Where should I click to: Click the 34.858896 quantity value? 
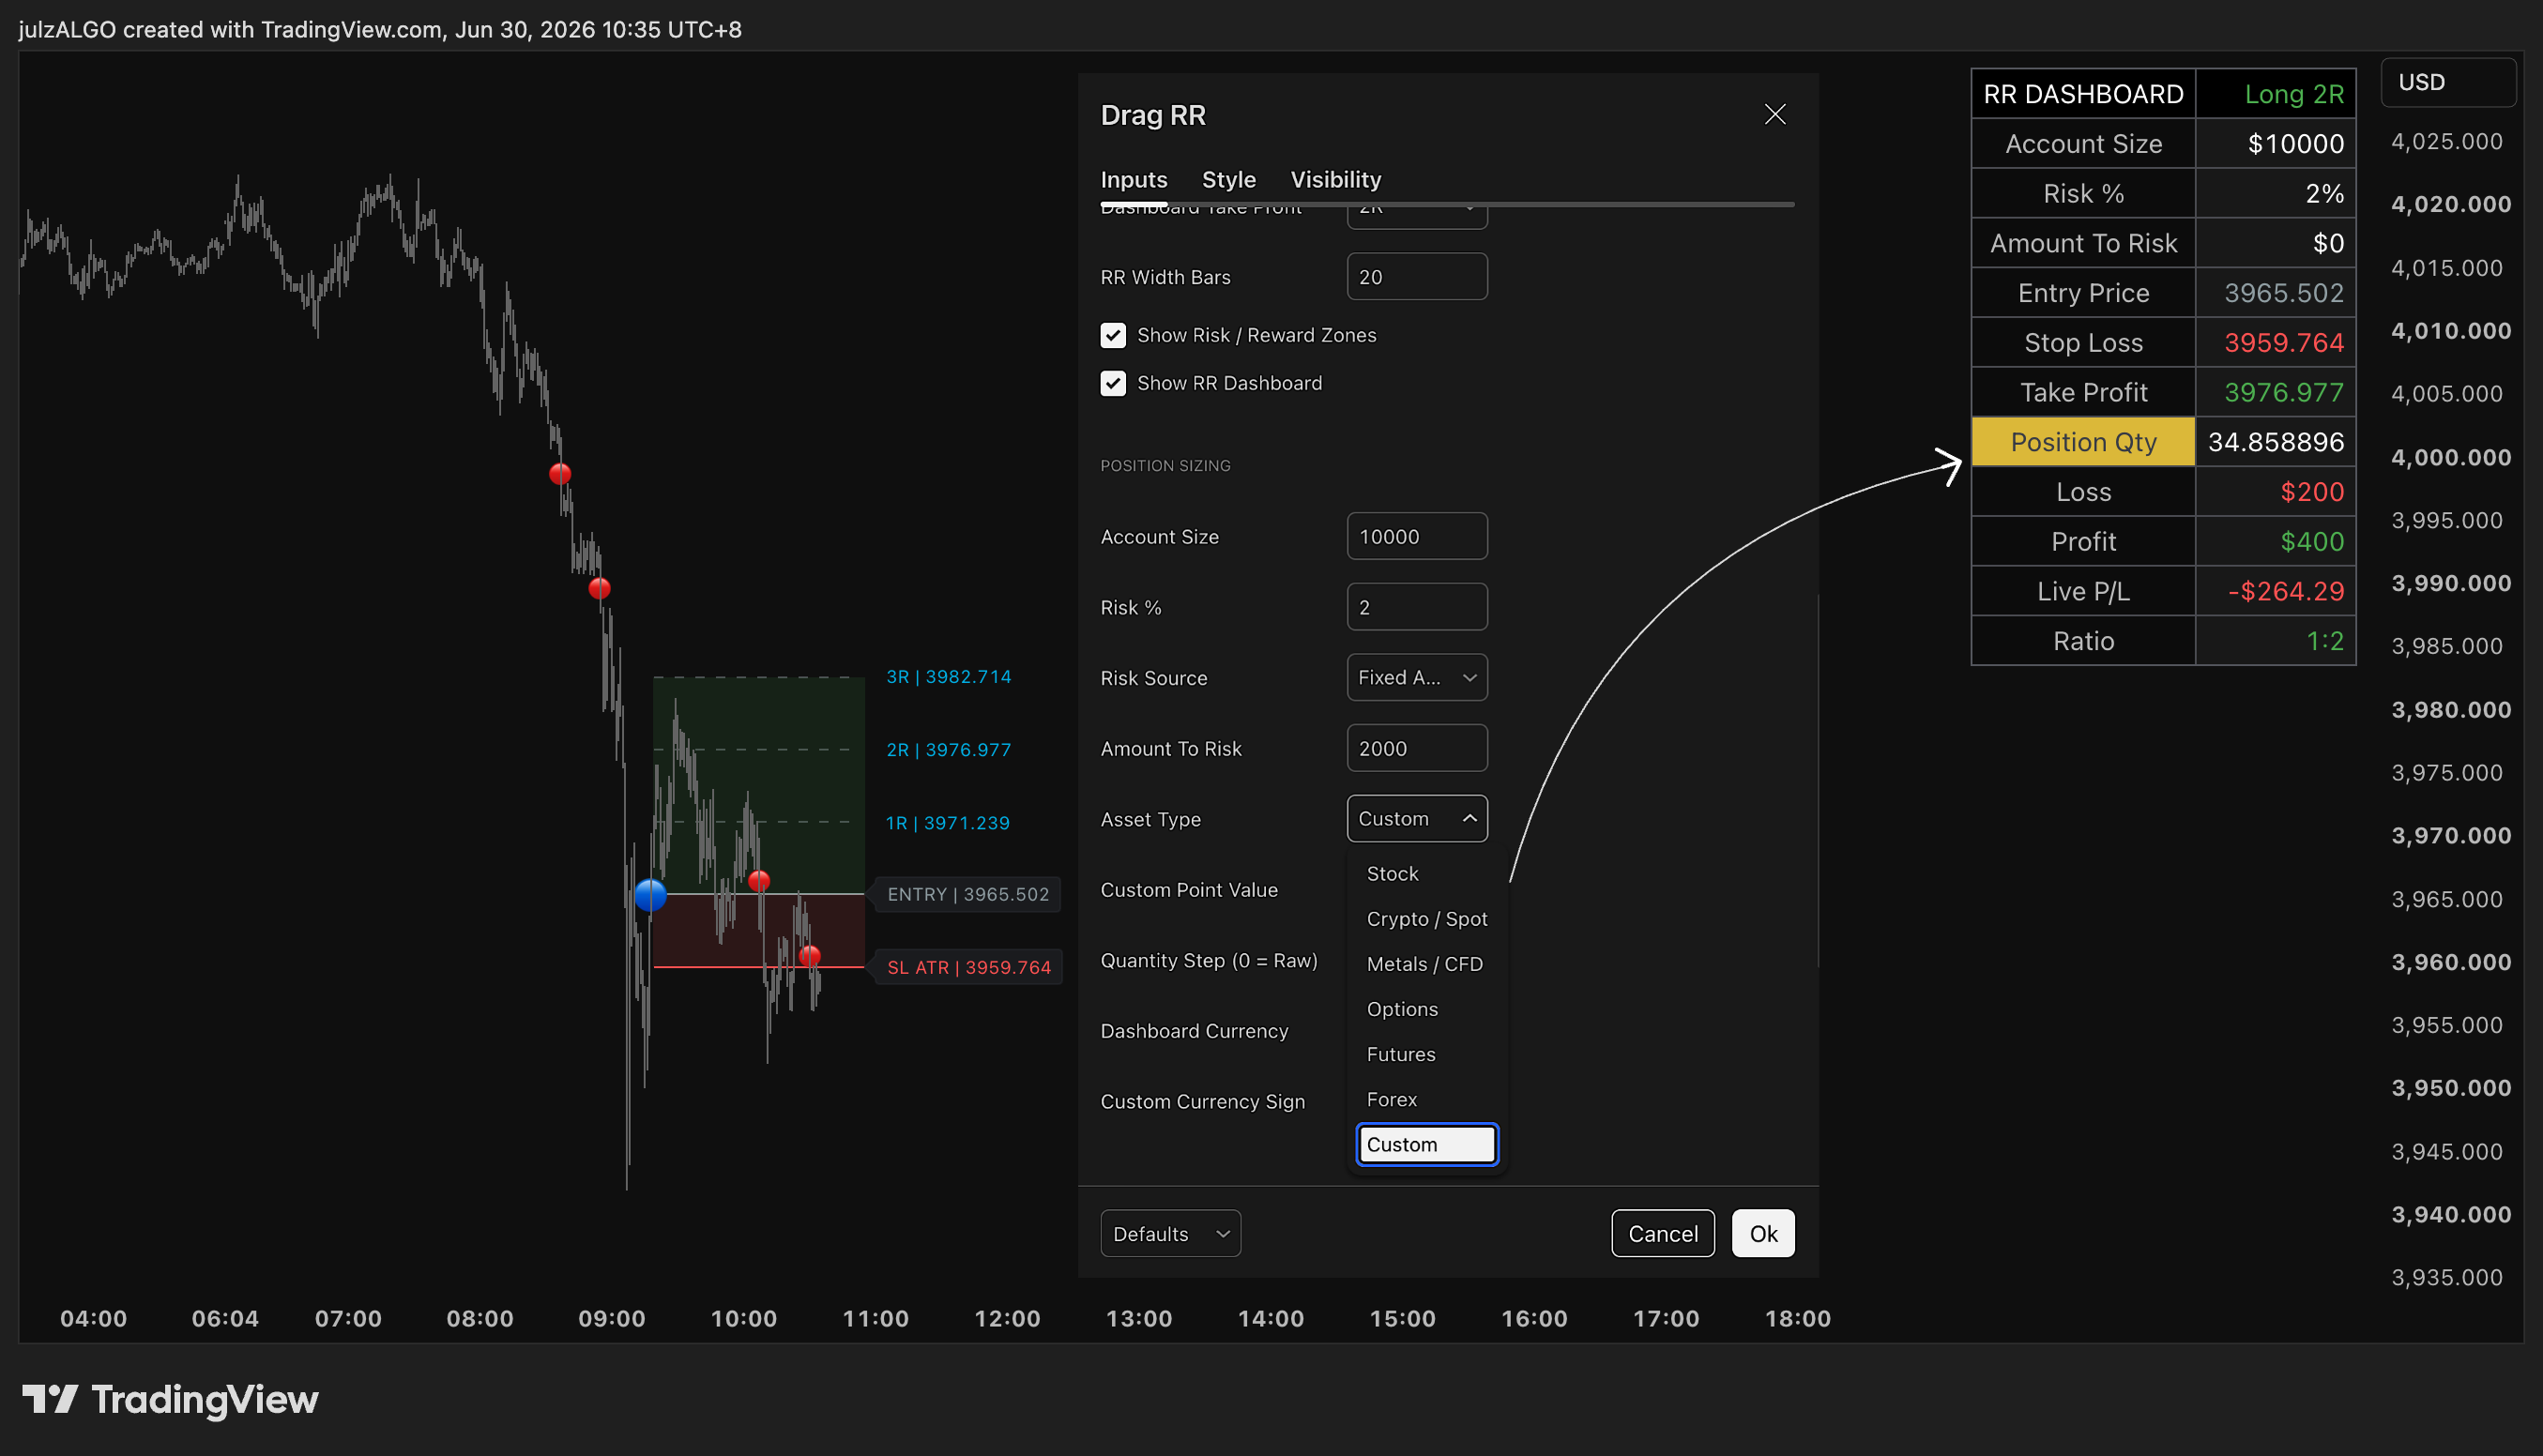tap(2275, 442)
